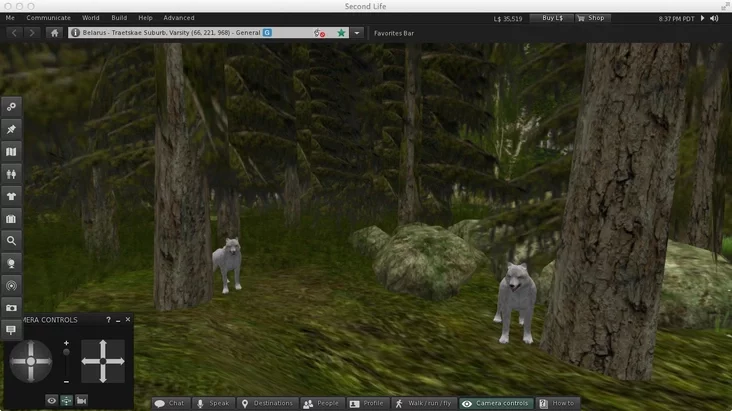This screenshot has width=732, height=411.
Task: Add current location as landmark with star
Action: point(341,33)
